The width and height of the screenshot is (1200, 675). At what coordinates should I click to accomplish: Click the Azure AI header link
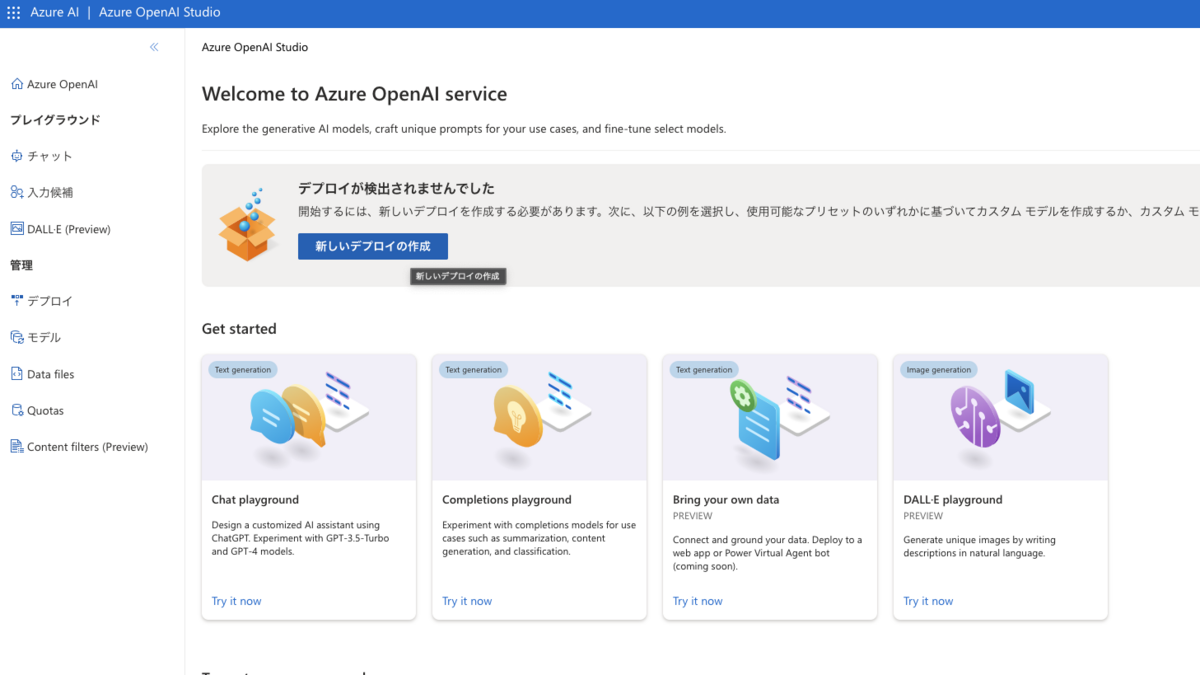tap(56, 13)
